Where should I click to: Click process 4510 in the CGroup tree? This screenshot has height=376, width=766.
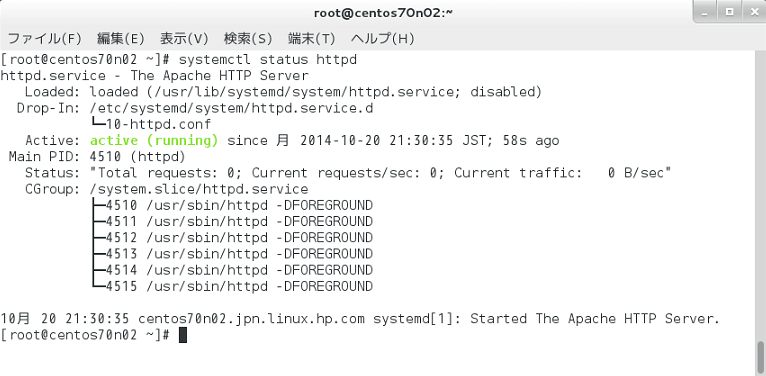tap(239, 205)
